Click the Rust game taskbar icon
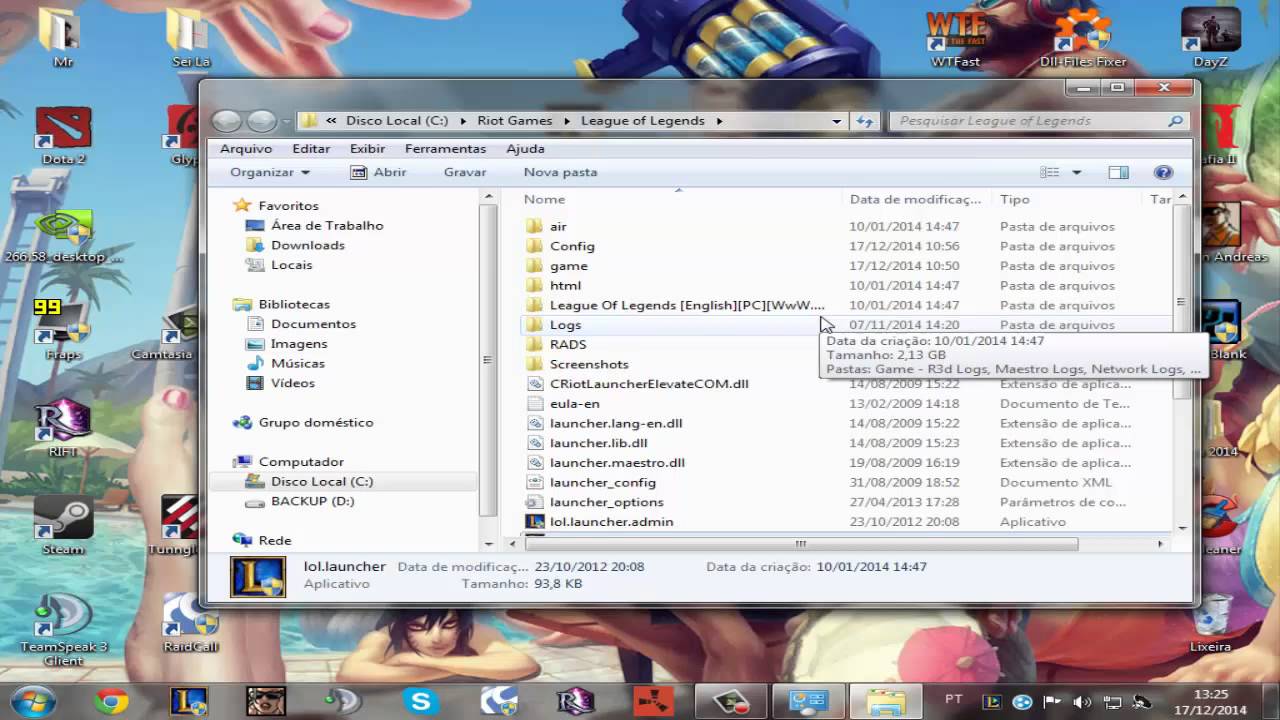This screenshot has height=720, width=1280. pos(652,701)
